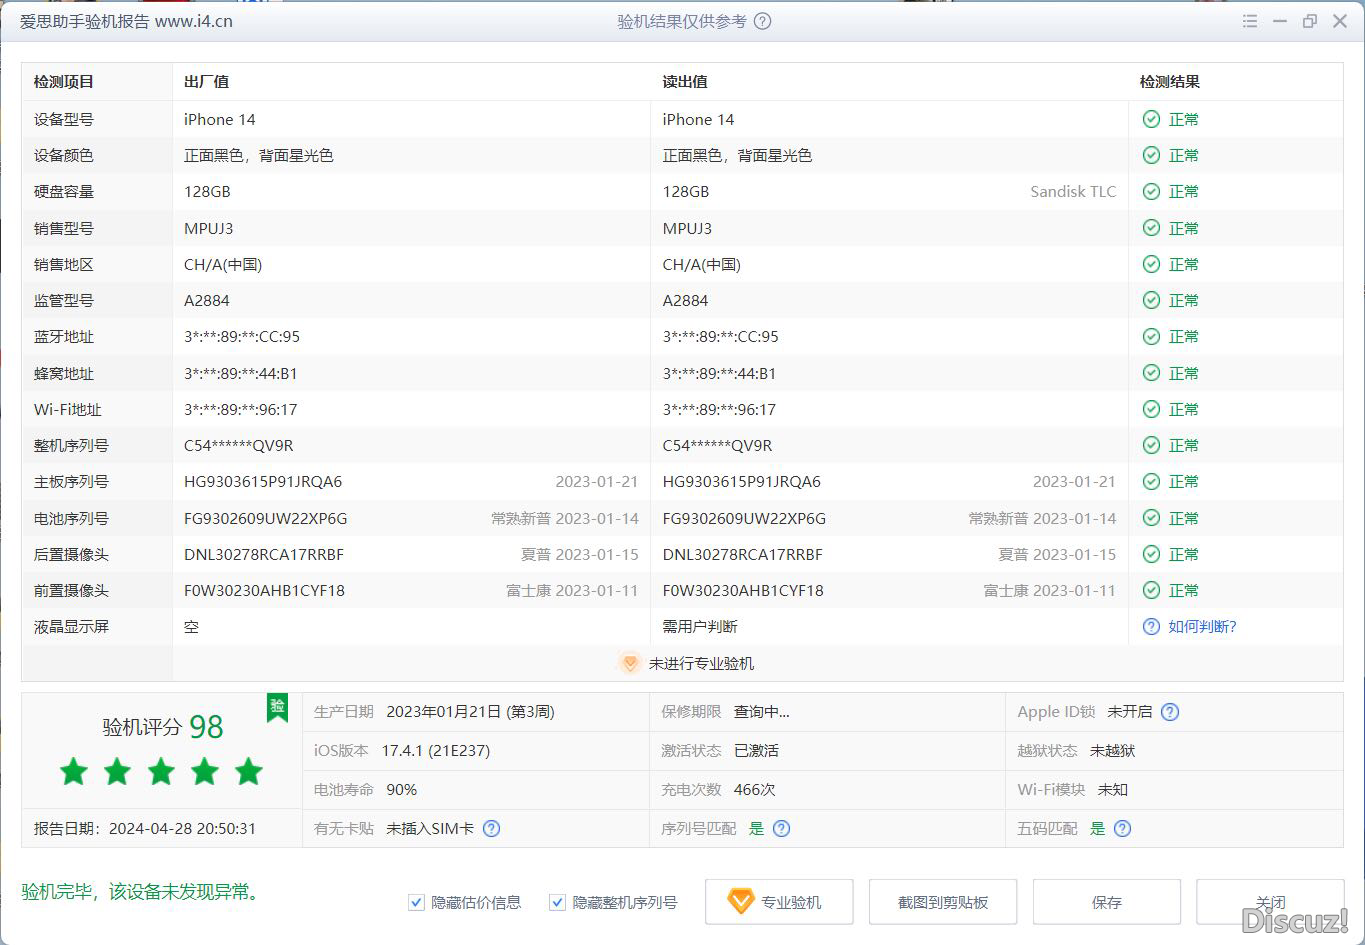Uncheck the 隐藏估价信息 checkbox
This screenshot has height=945, width=1365.
(416, 902)
